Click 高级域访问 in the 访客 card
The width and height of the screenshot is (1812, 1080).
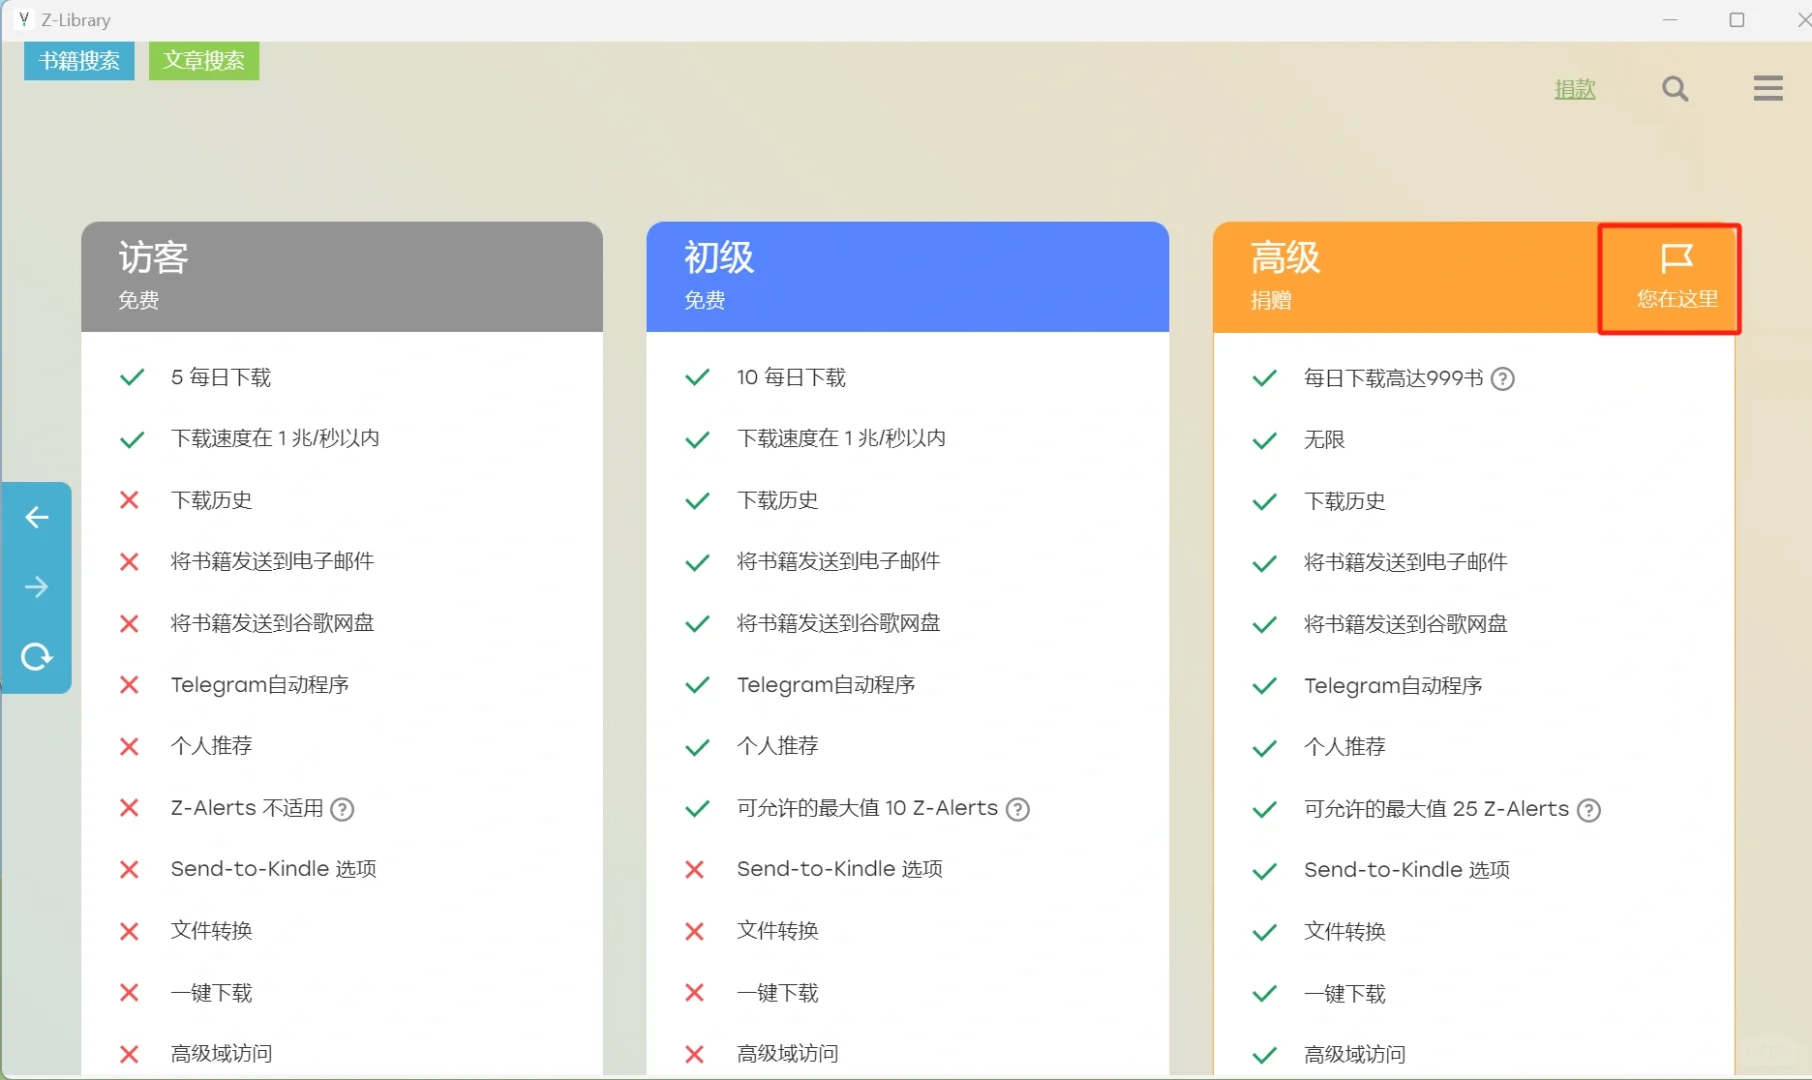[221, 1055]
